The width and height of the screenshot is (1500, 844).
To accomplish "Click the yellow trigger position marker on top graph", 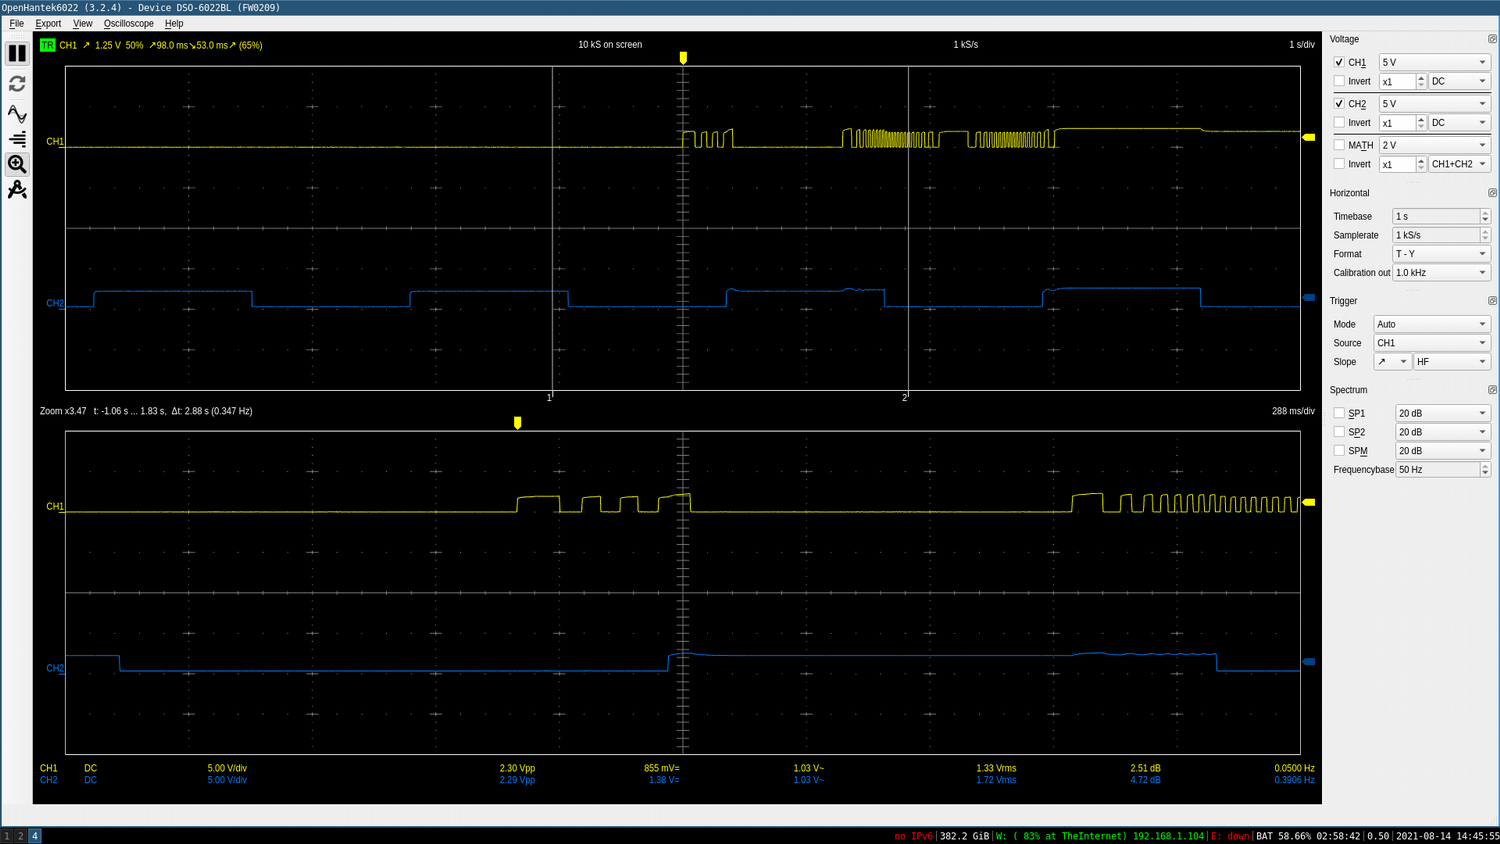I will (683, 58).
